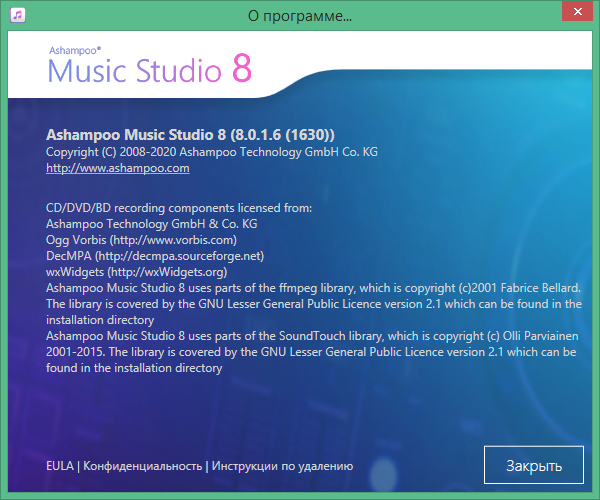This screenshot has height=500, width=600.
Task: Click the 'Ashampoo Technology GmbH & Co. KG' line
Action: click(152, 224)
